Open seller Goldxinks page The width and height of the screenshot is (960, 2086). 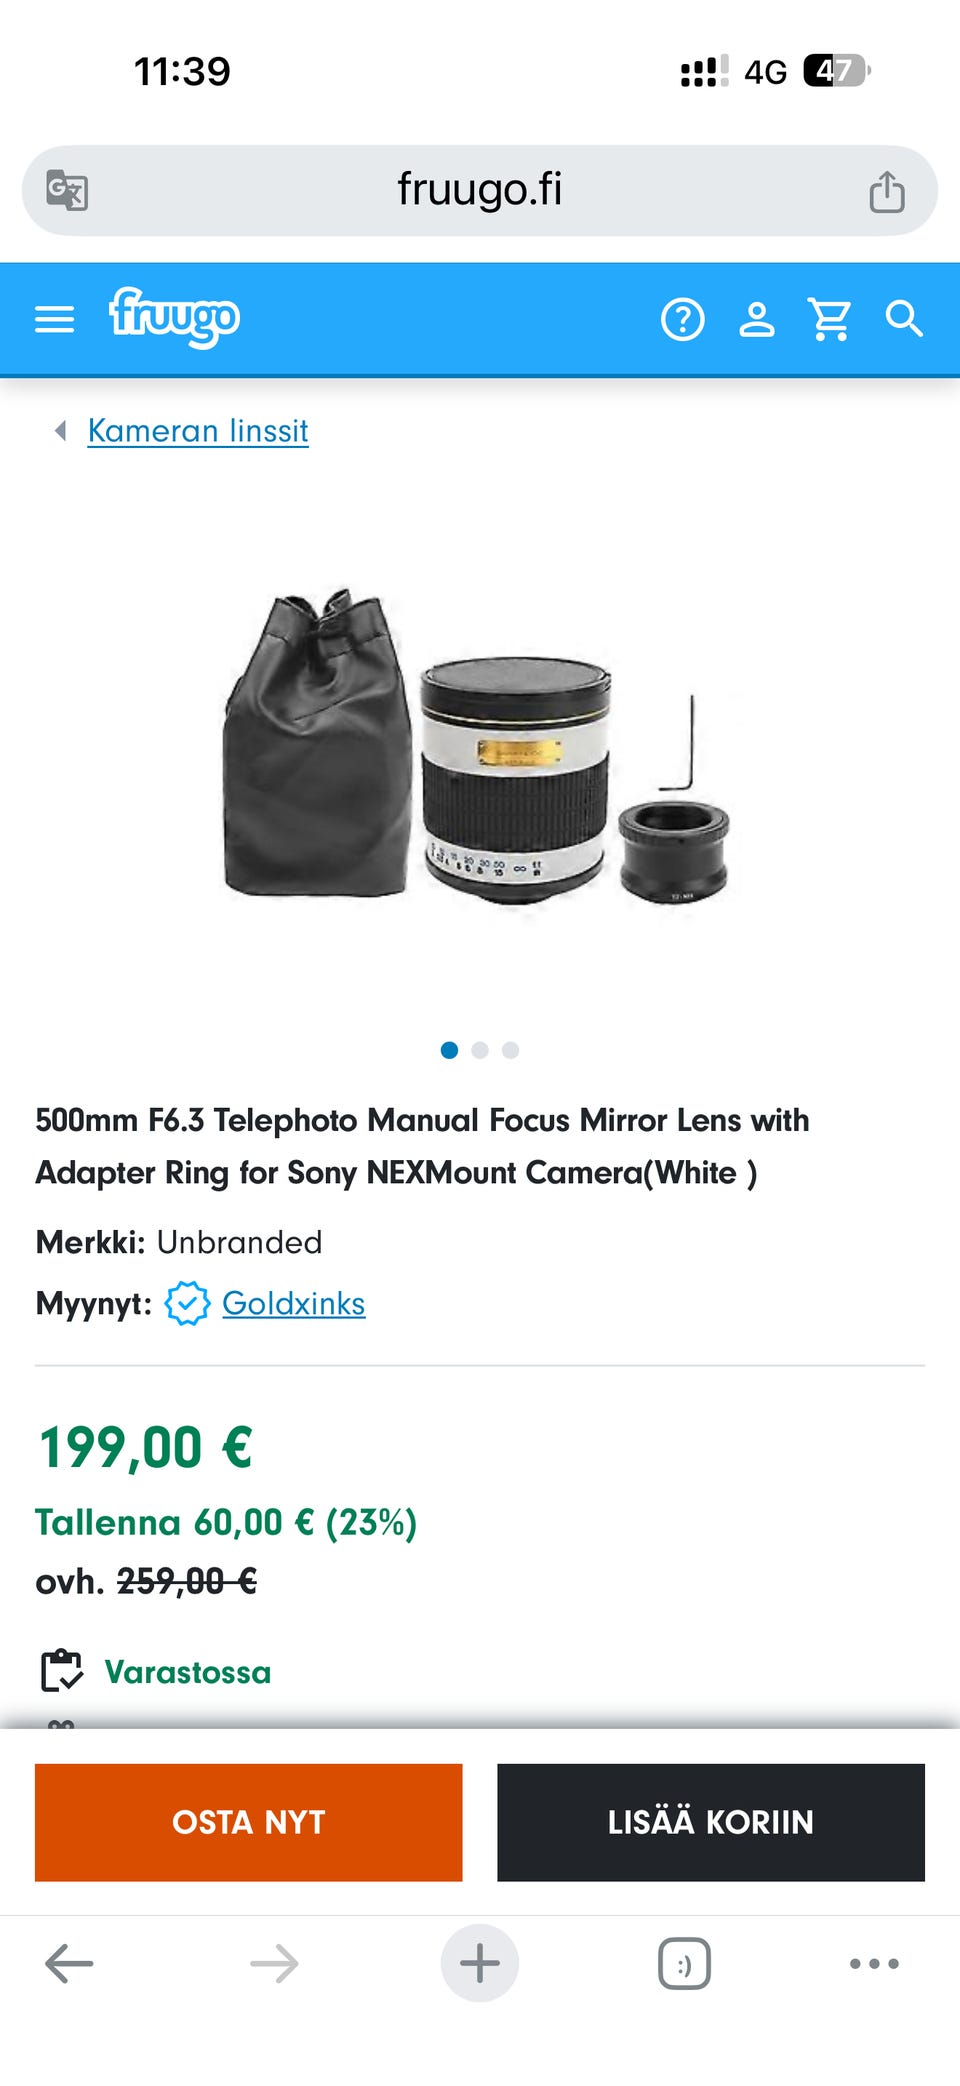[x=293, y=1303]
